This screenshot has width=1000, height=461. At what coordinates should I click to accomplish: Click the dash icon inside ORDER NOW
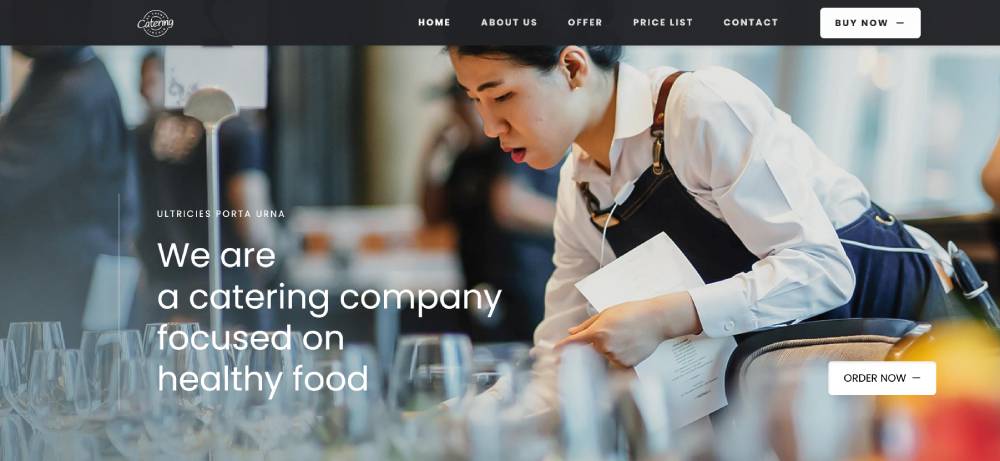point(916,378)
